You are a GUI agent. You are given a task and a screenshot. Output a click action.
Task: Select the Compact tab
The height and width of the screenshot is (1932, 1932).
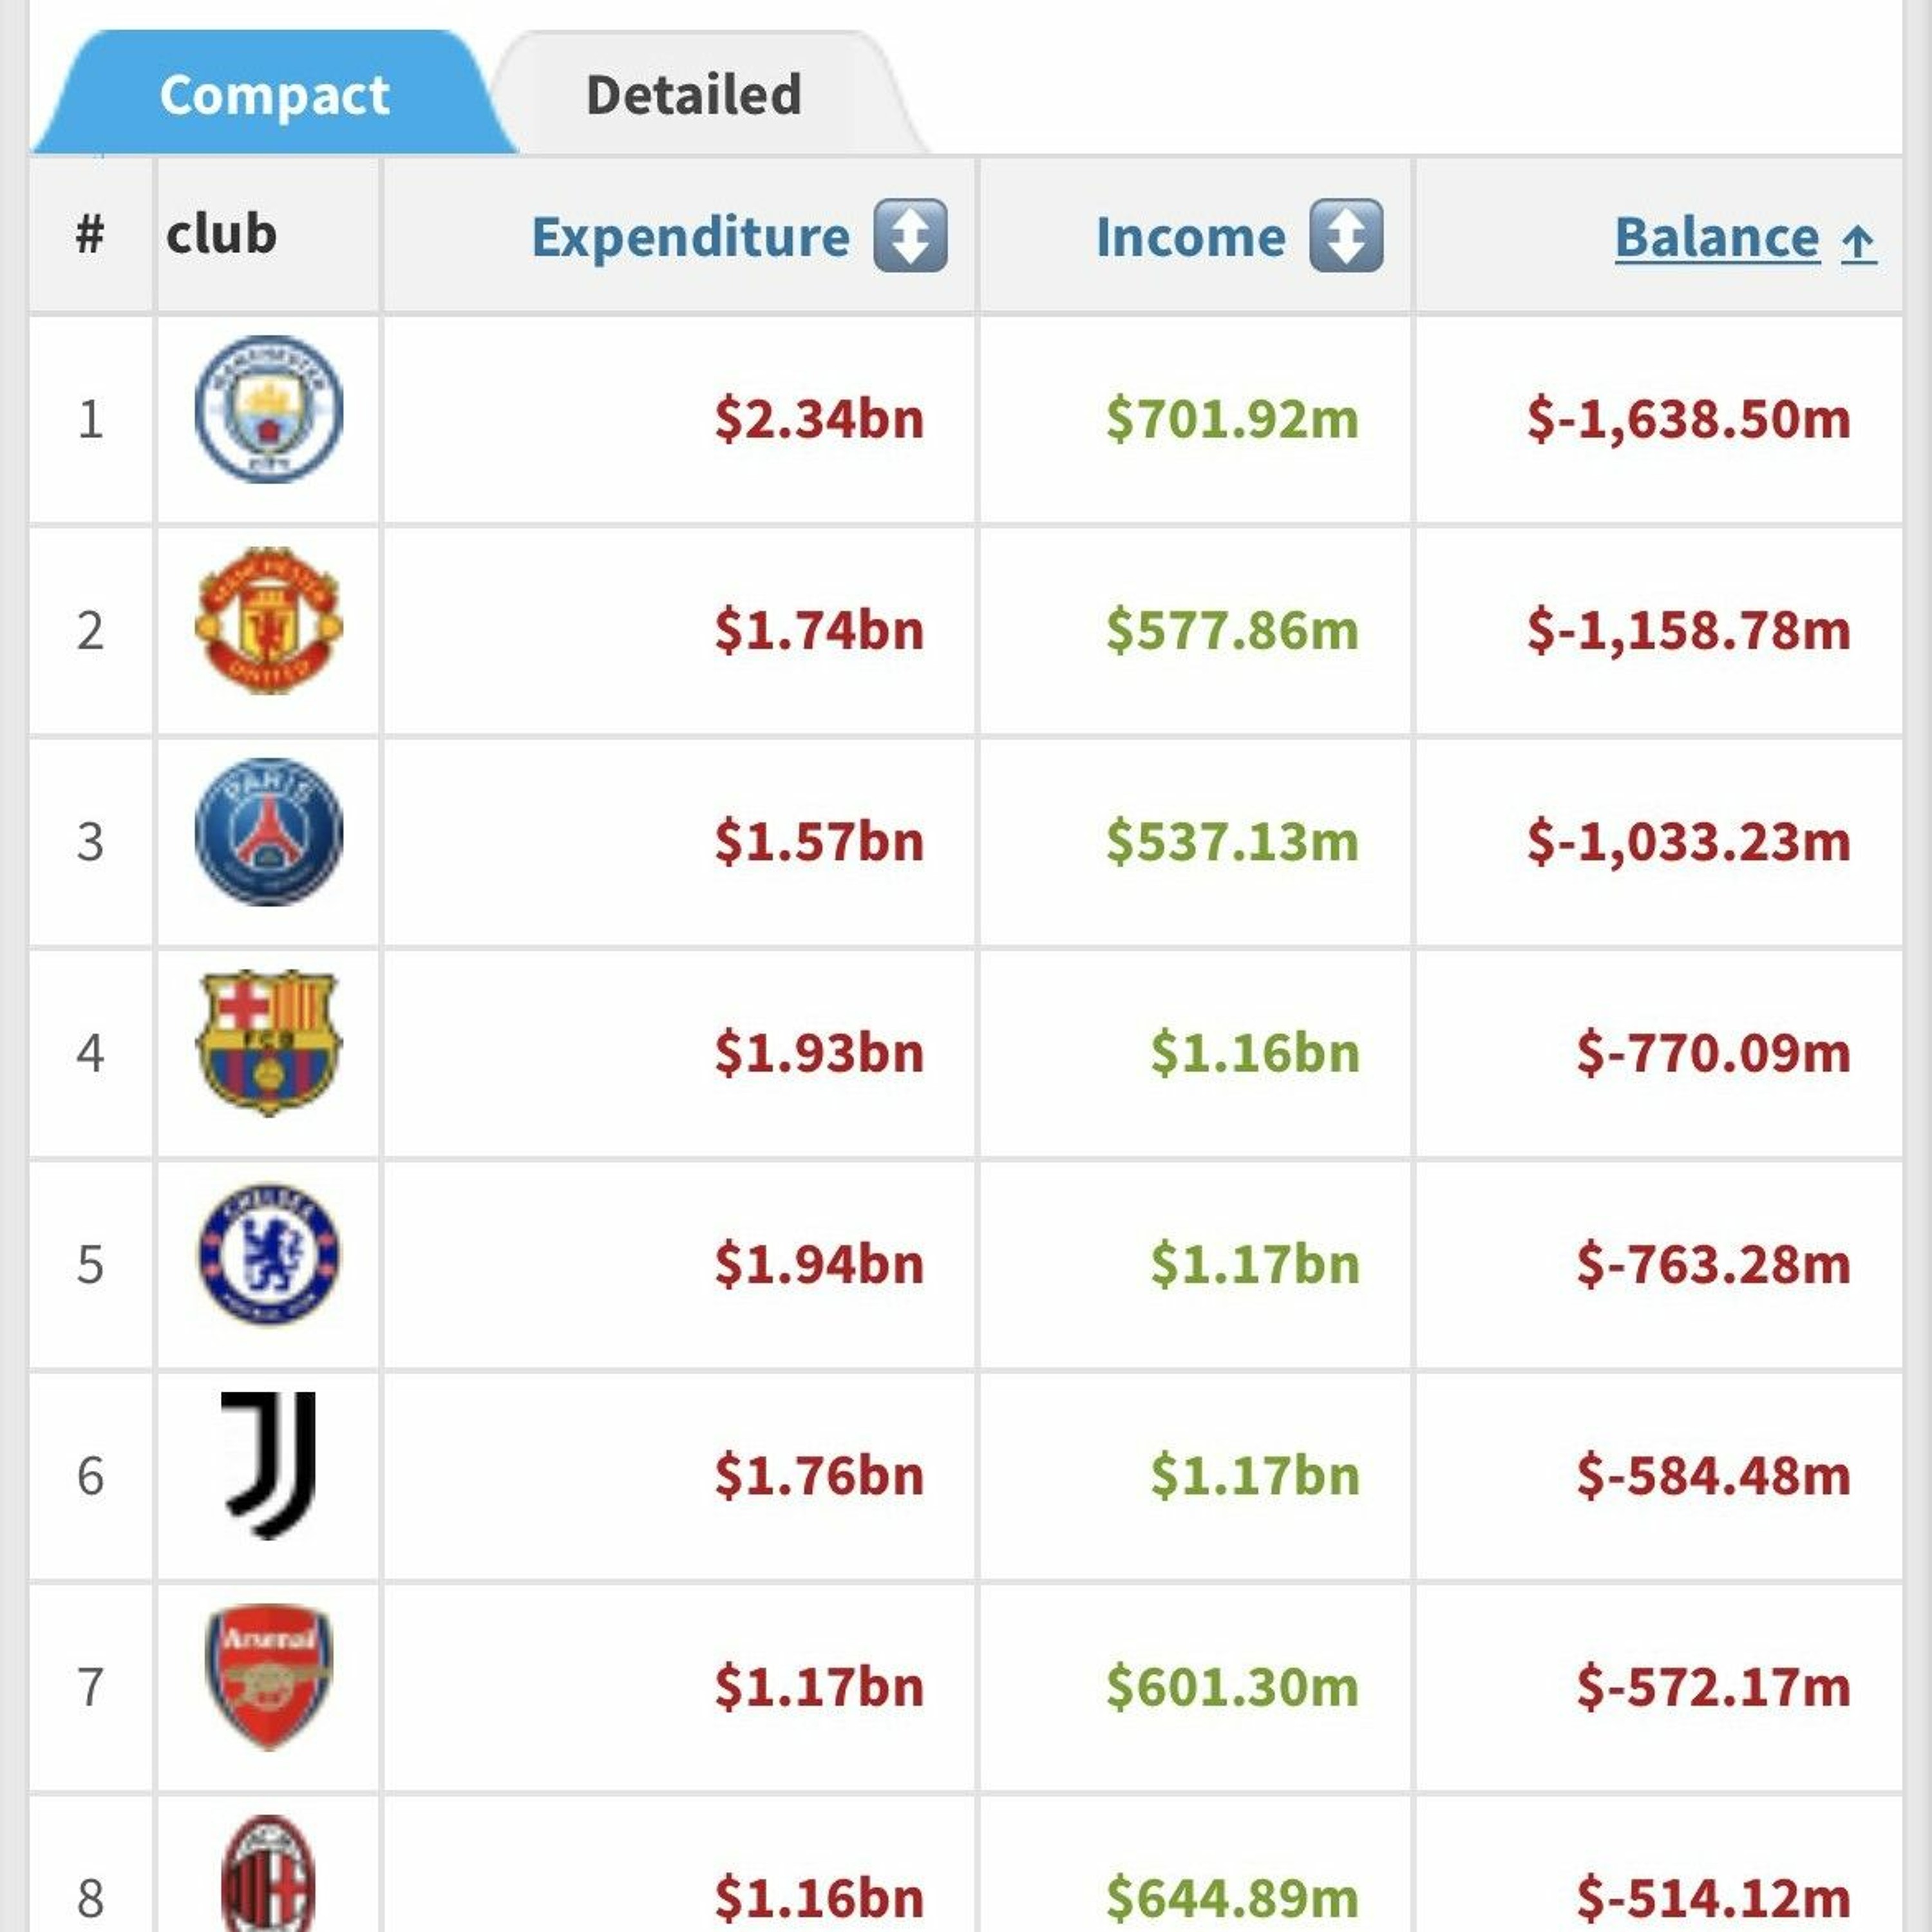point(274,95)
